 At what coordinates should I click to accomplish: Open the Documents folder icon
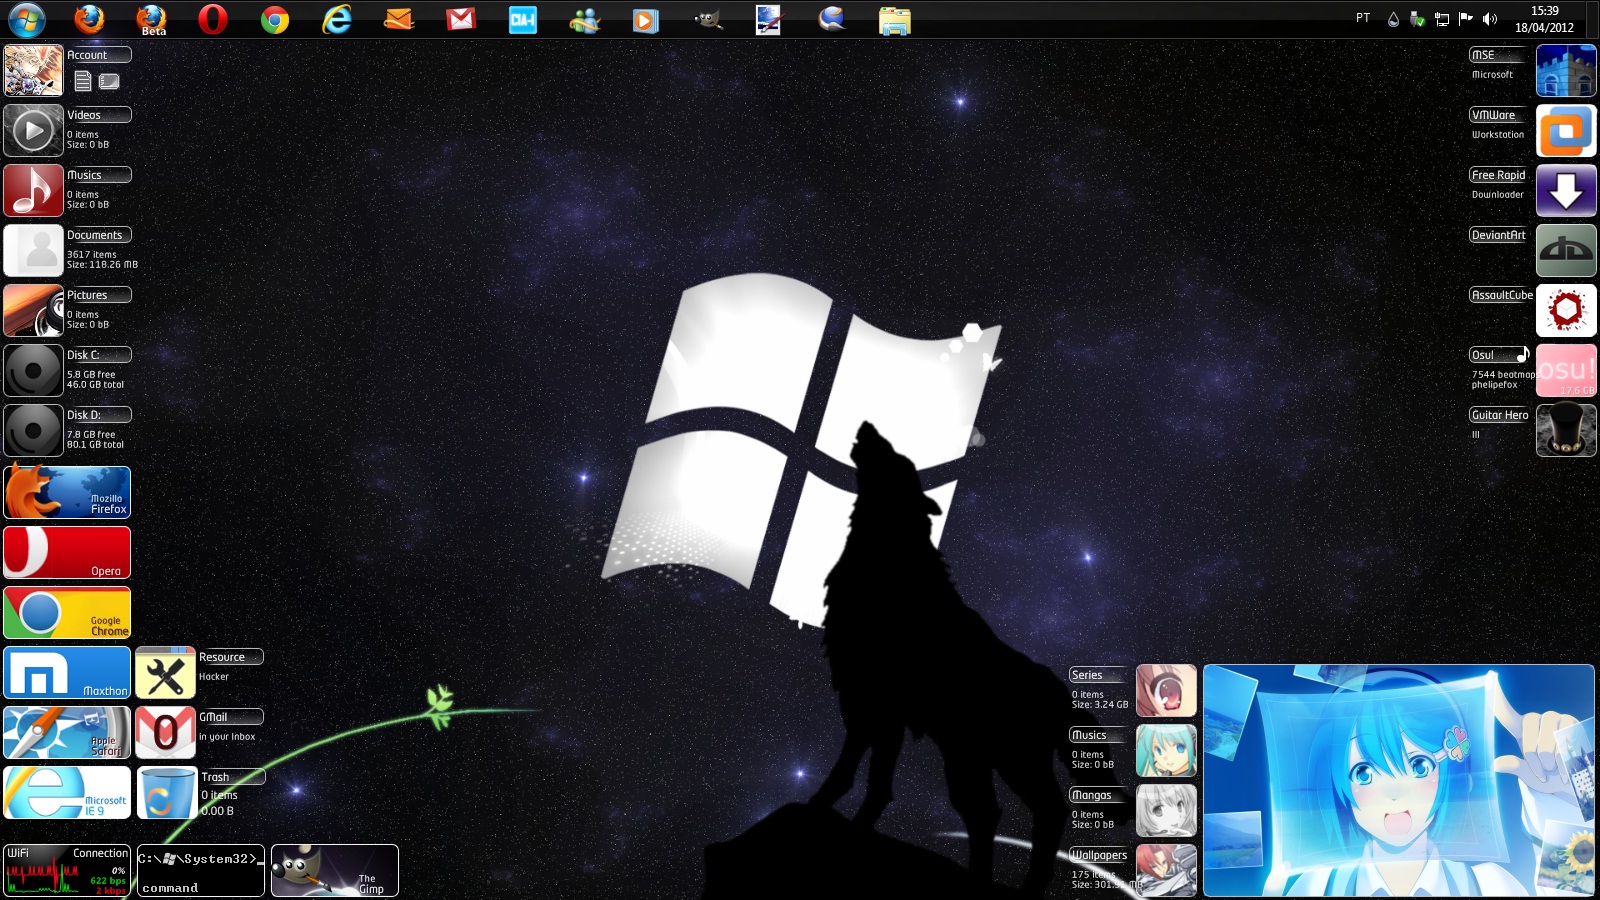click(x=33, y=250)
